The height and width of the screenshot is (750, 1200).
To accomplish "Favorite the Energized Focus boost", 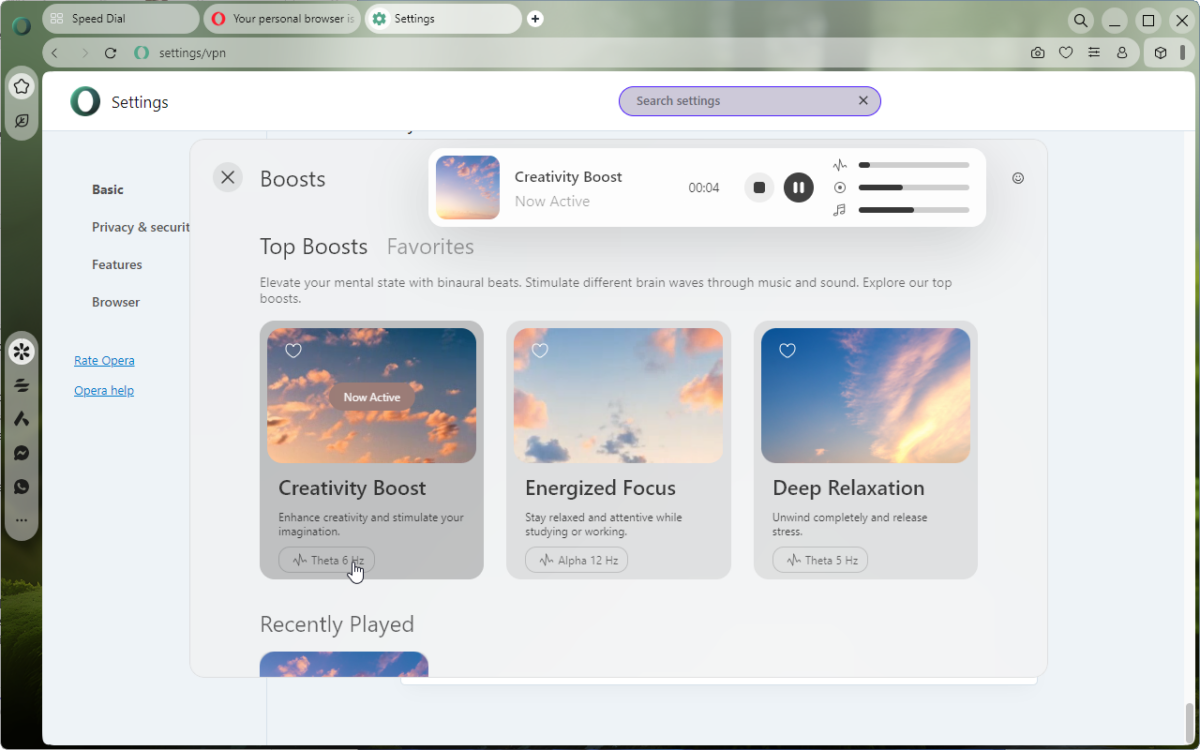I will pos(540,350).
